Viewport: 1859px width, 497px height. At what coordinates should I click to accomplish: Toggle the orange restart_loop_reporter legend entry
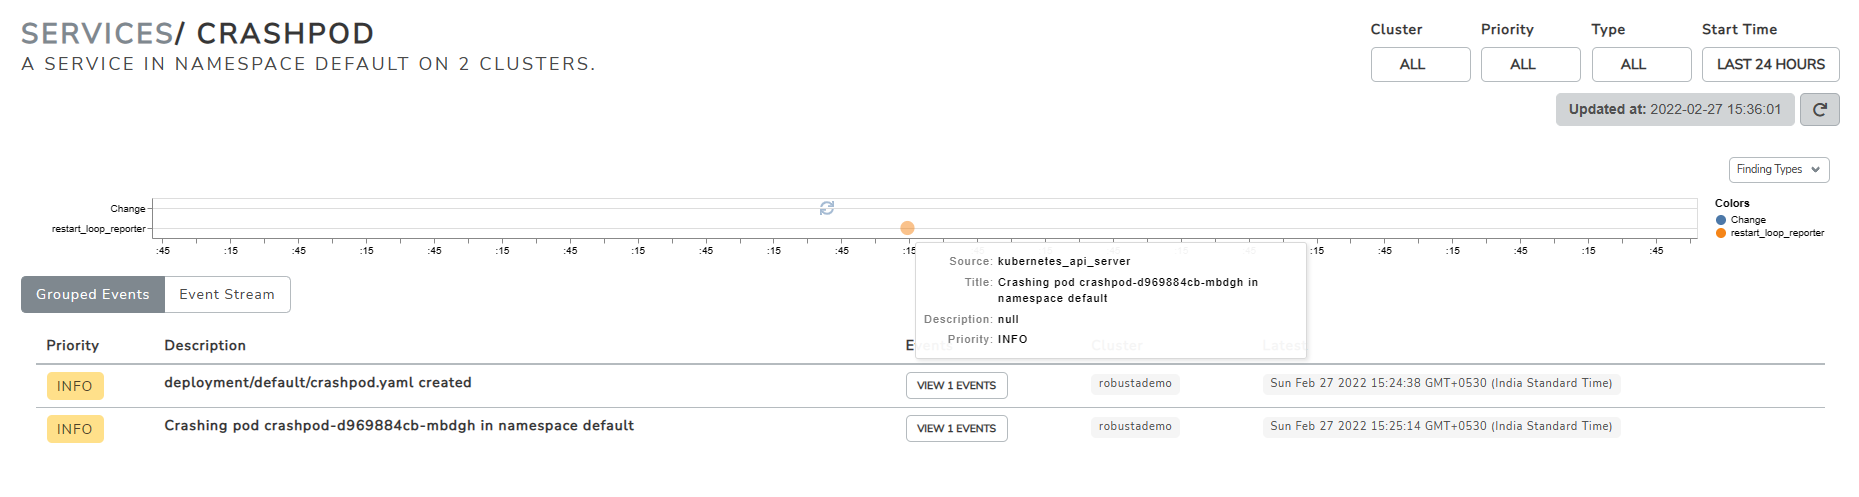tap(1769, 233)
